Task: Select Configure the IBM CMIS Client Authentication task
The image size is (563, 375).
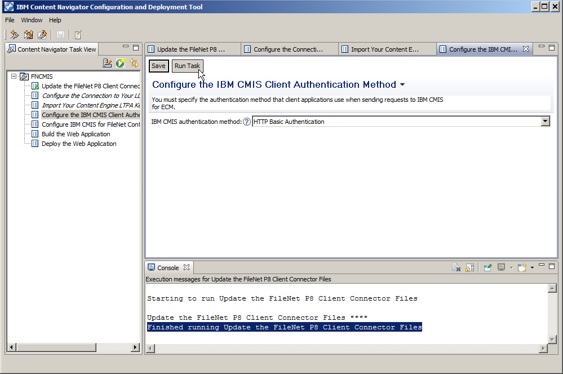Action: point(90,115)
